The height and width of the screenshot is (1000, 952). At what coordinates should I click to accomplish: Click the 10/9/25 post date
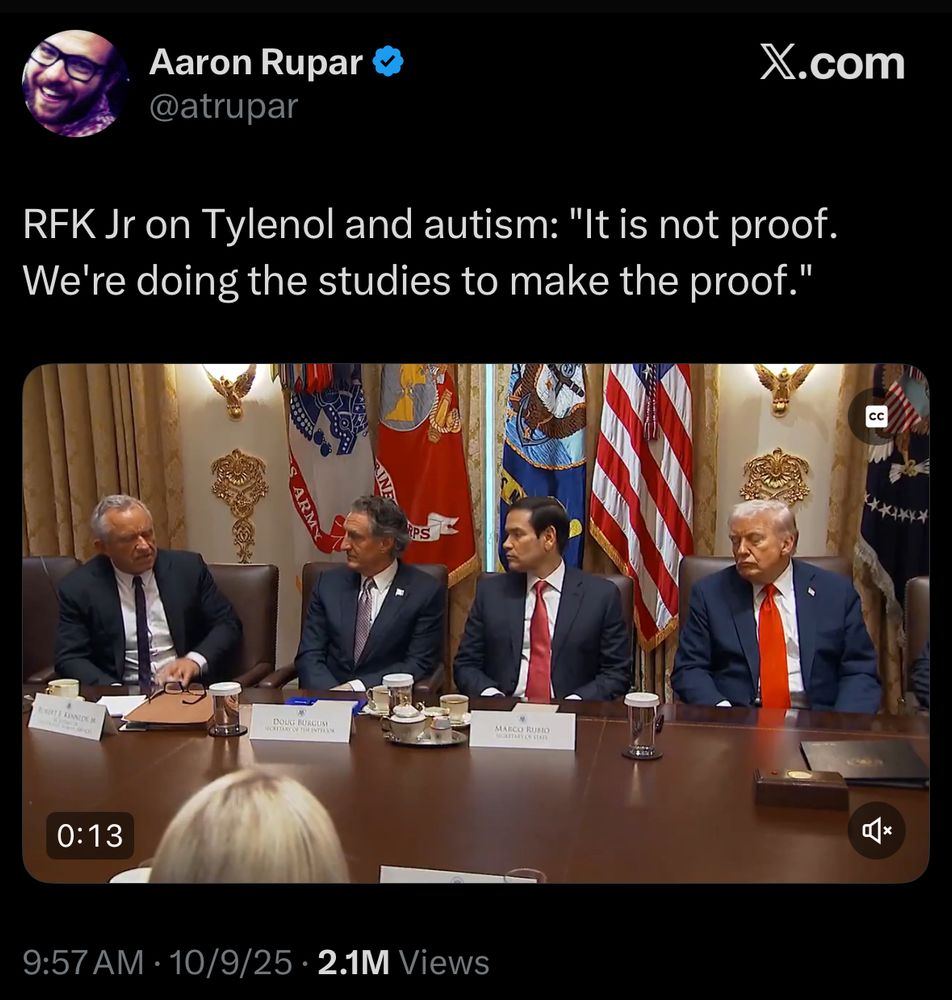click(230, 962)
